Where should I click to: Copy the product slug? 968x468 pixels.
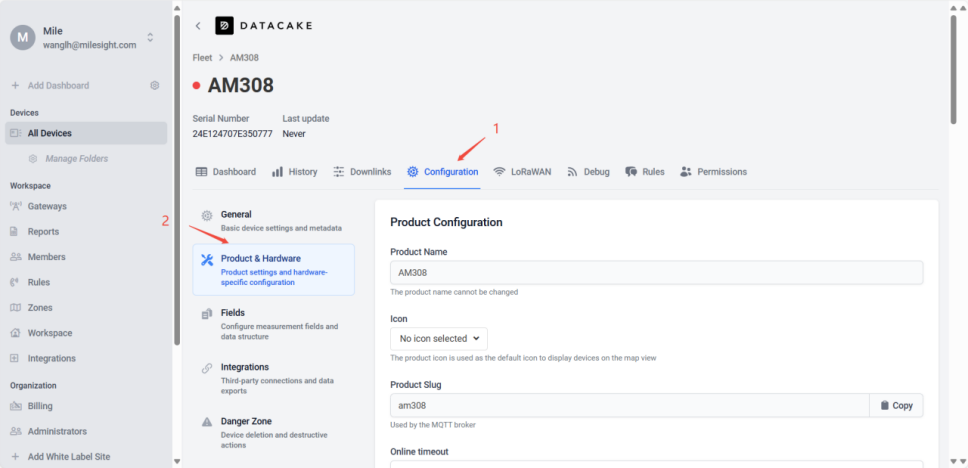[x=896, y=406]
